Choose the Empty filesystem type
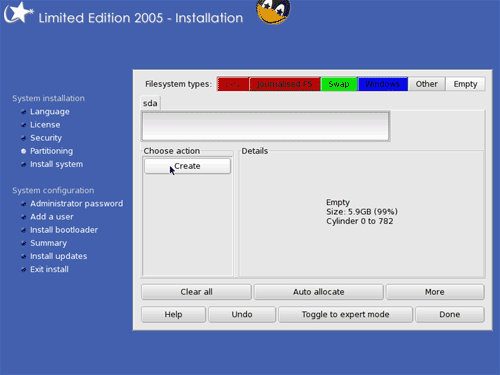The width and height of the screenshot is (500, 375). point(465,84)
